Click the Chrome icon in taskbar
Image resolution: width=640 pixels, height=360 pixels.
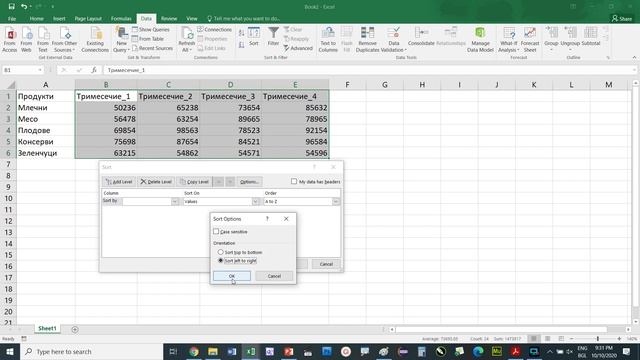[x=194, y=351]
